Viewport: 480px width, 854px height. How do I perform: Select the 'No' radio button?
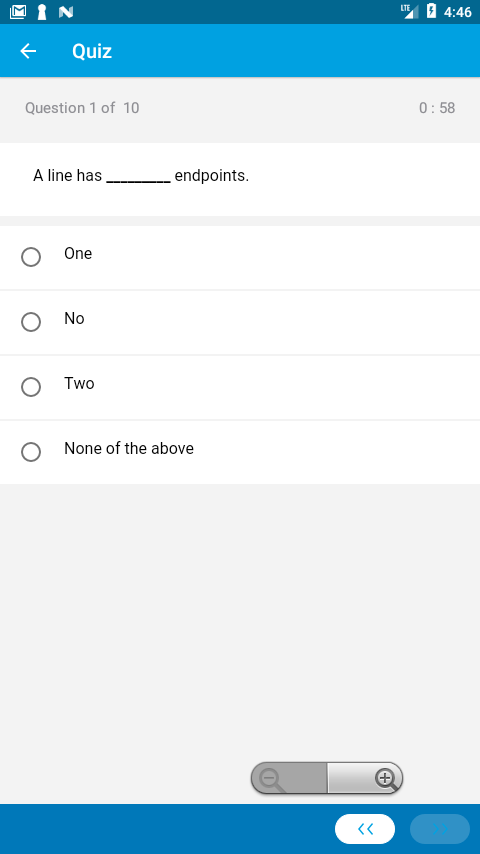pyautogui.click(x=31, y=322)
